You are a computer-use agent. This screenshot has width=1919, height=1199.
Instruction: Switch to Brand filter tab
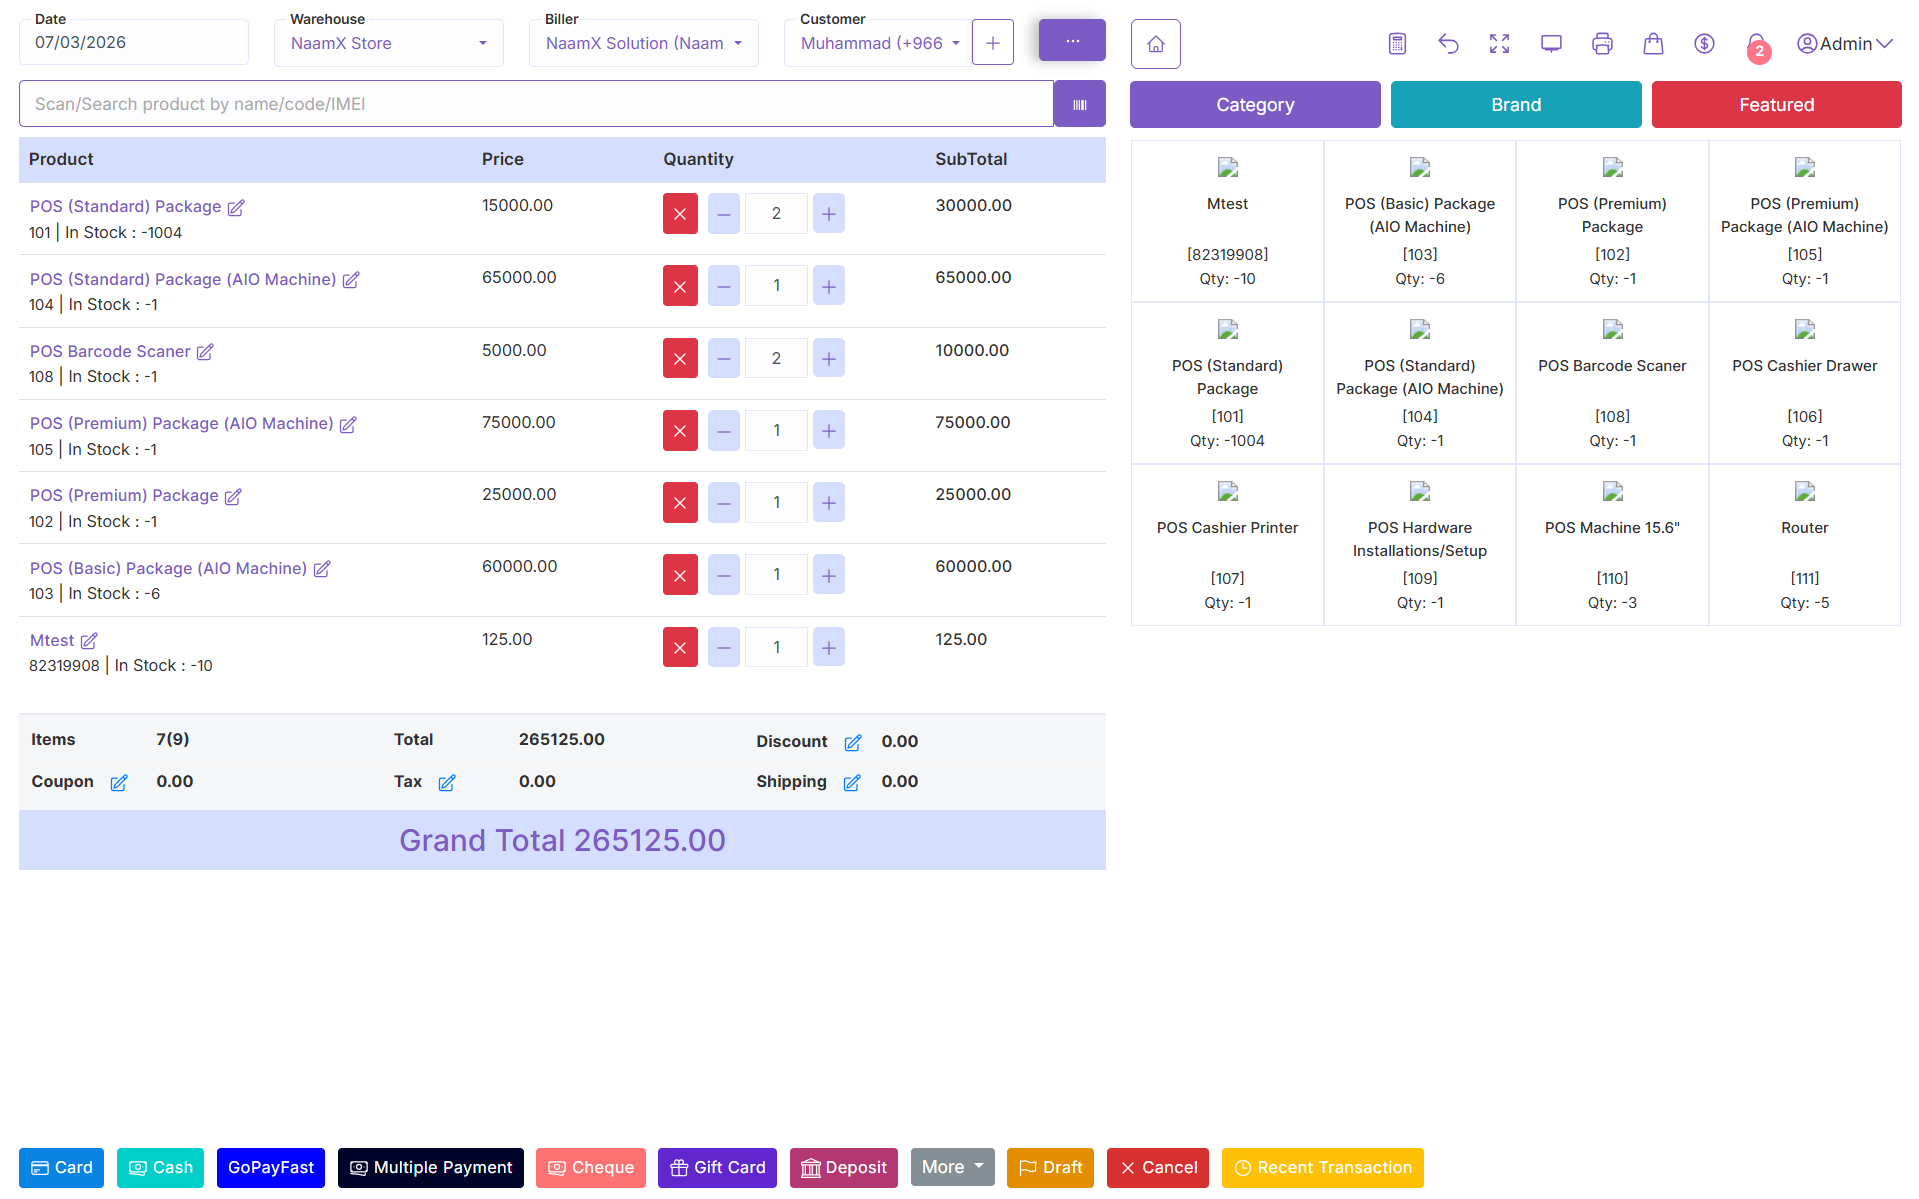(x=1516, y=104)
